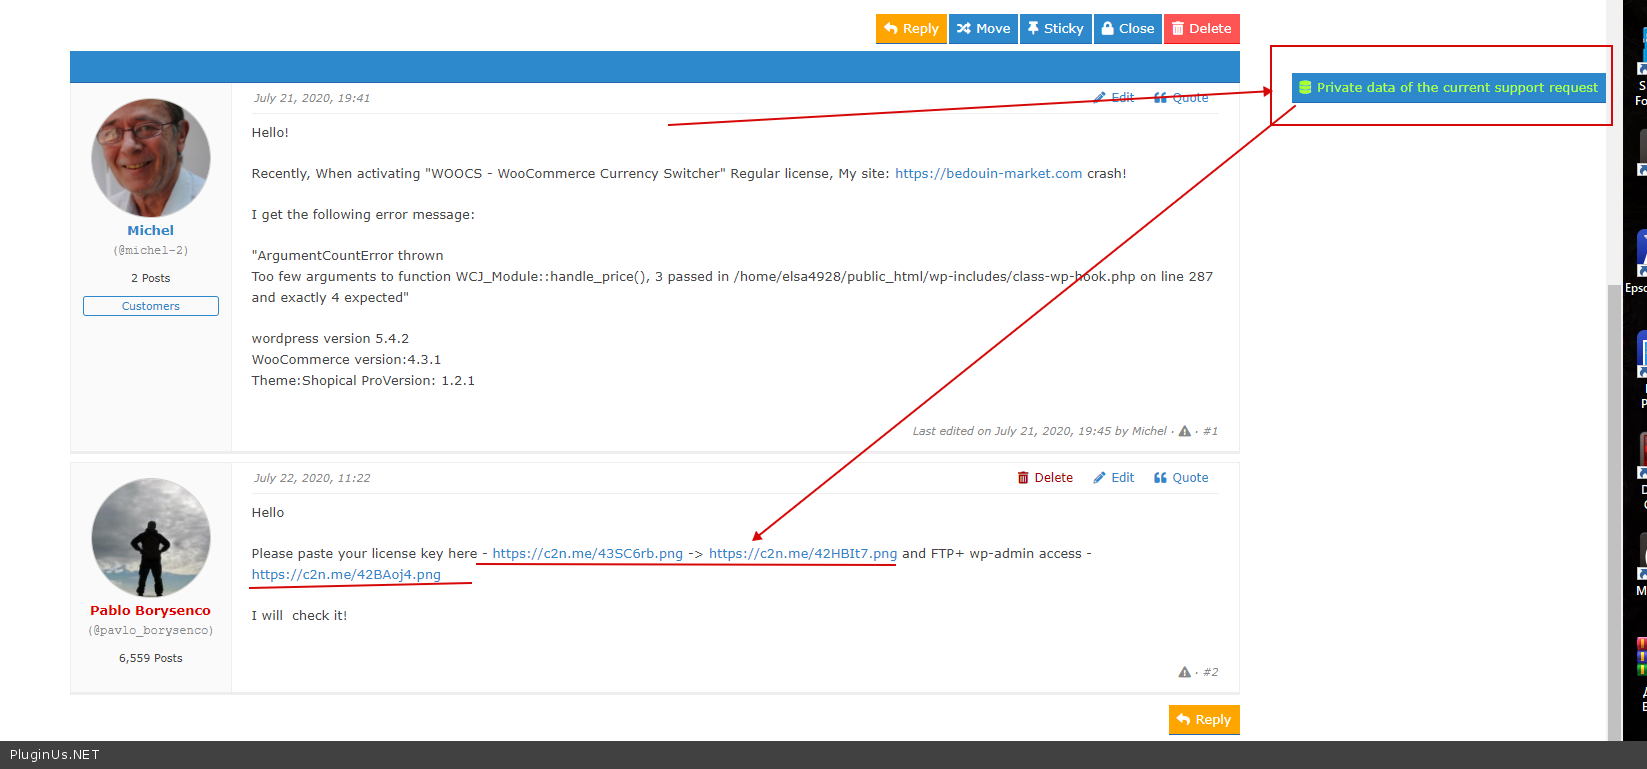Edit Pablo's reply post
The image size is (1647, 769).
1113,478
